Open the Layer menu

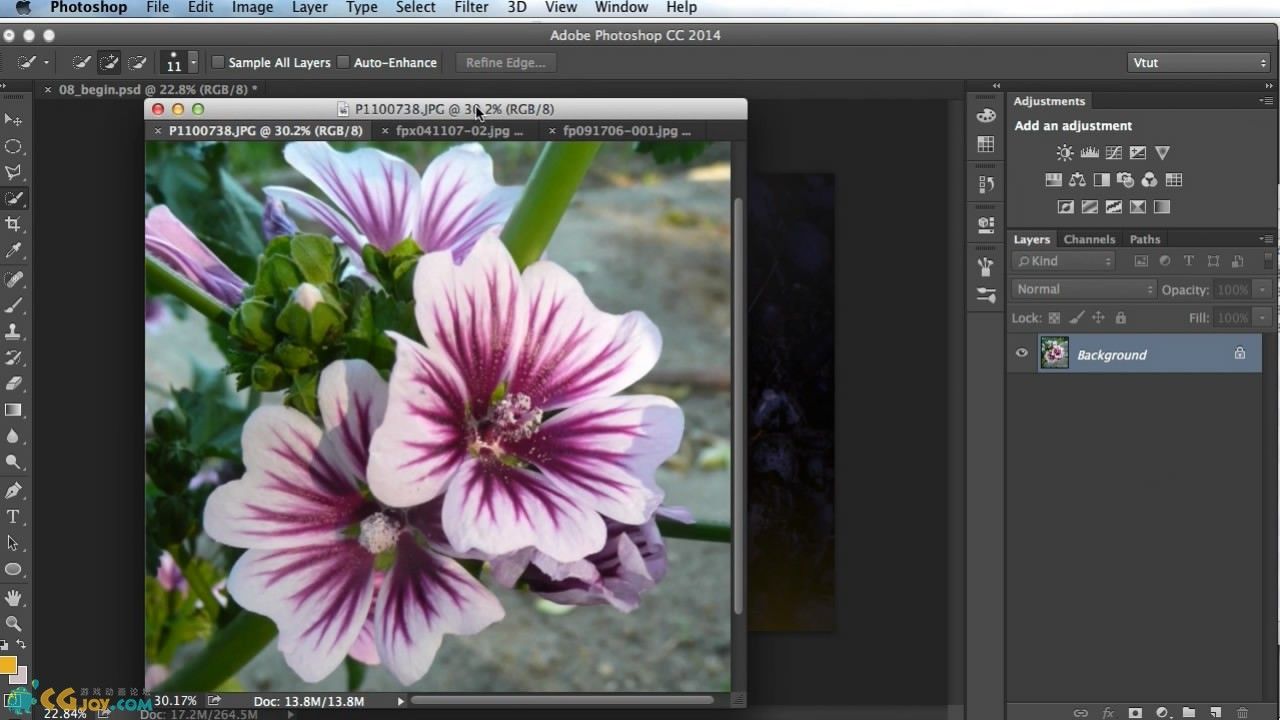click(309, 7)
